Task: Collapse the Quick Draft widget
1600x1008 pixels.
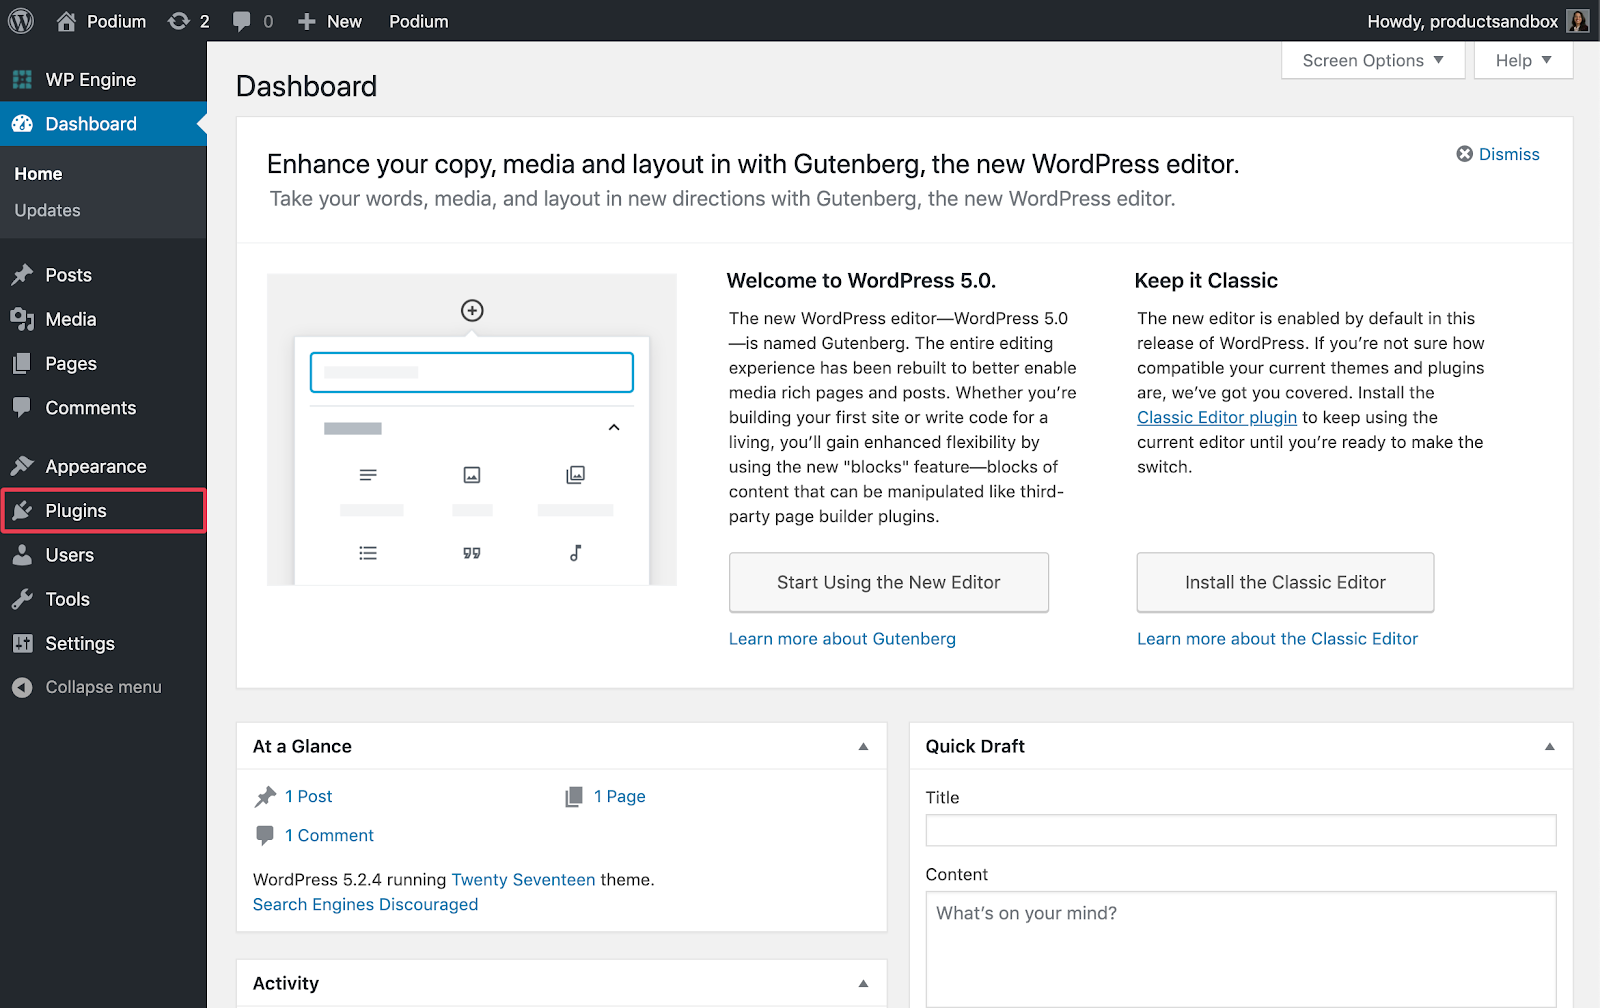Action: 1549,746
